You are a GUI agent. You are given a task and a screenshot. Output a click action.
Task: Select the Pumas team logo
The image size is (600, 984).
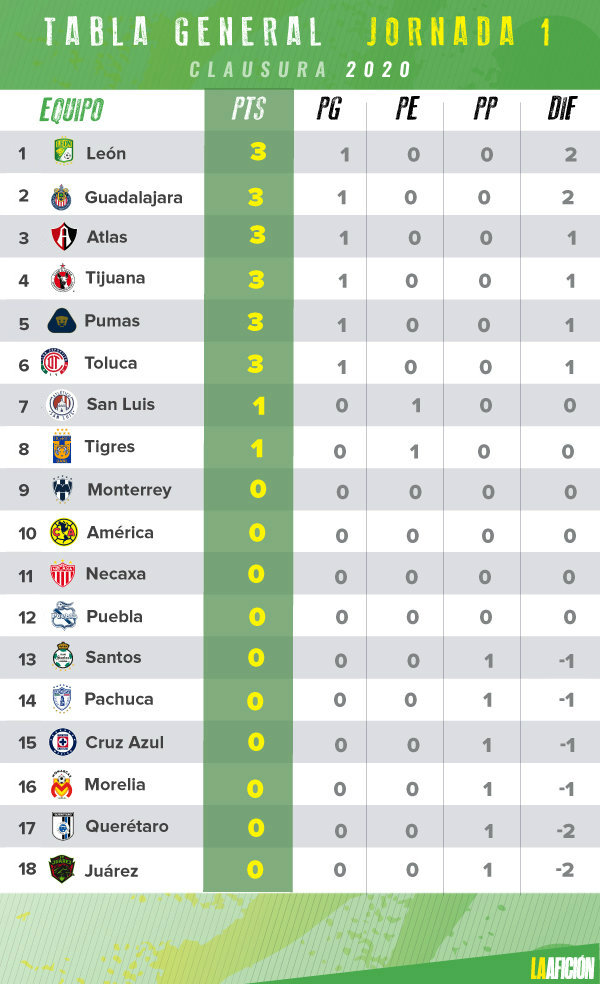point(62,321)
